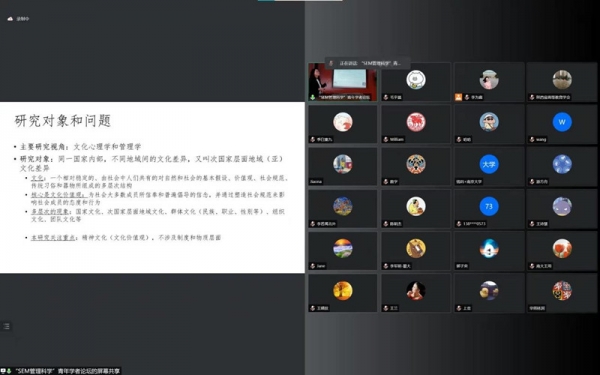Click the screen sharing status label at bottom
The width and height of the screenshot is (600, 375).
point(67,371)
